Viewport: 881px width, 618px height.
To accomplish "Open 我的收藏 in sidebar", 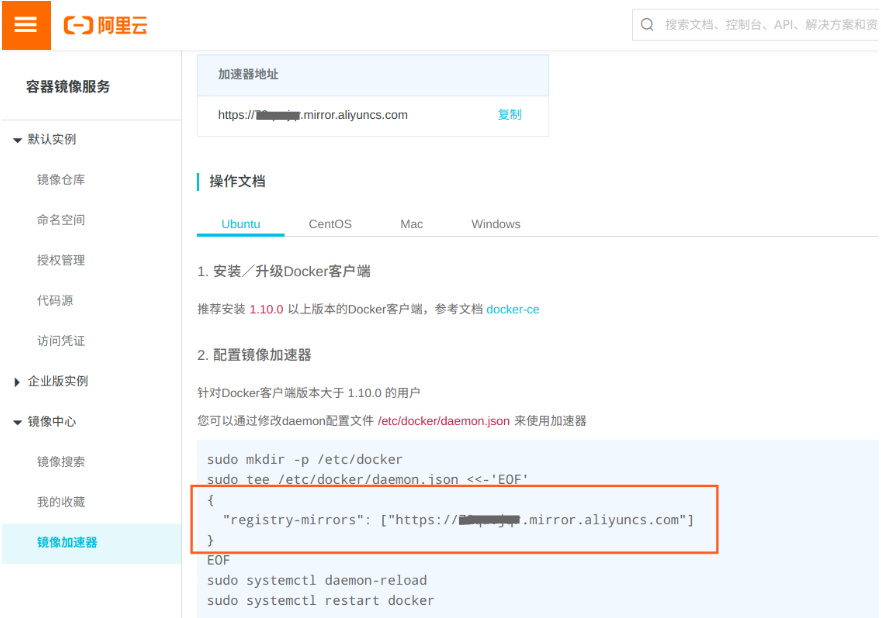I will point(61,502).
